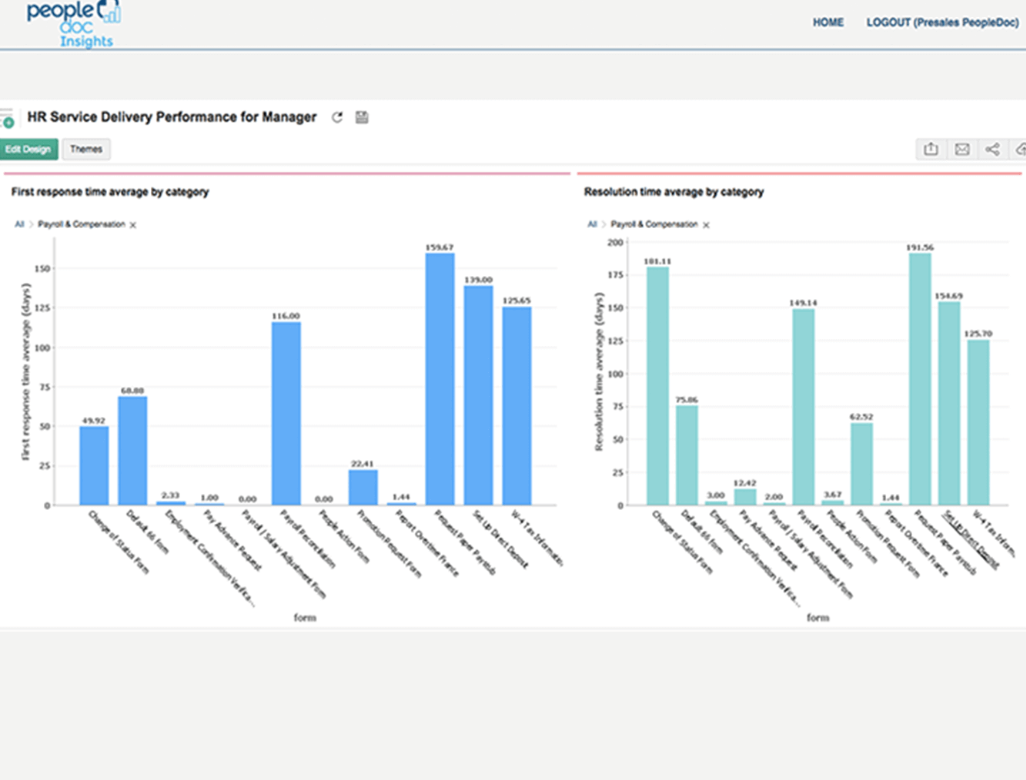Screen dimensions: 1026x780
Task: Select Payroll & Compensation breadcrumb in Resolution chart
Action: click(x=654, y=224)
